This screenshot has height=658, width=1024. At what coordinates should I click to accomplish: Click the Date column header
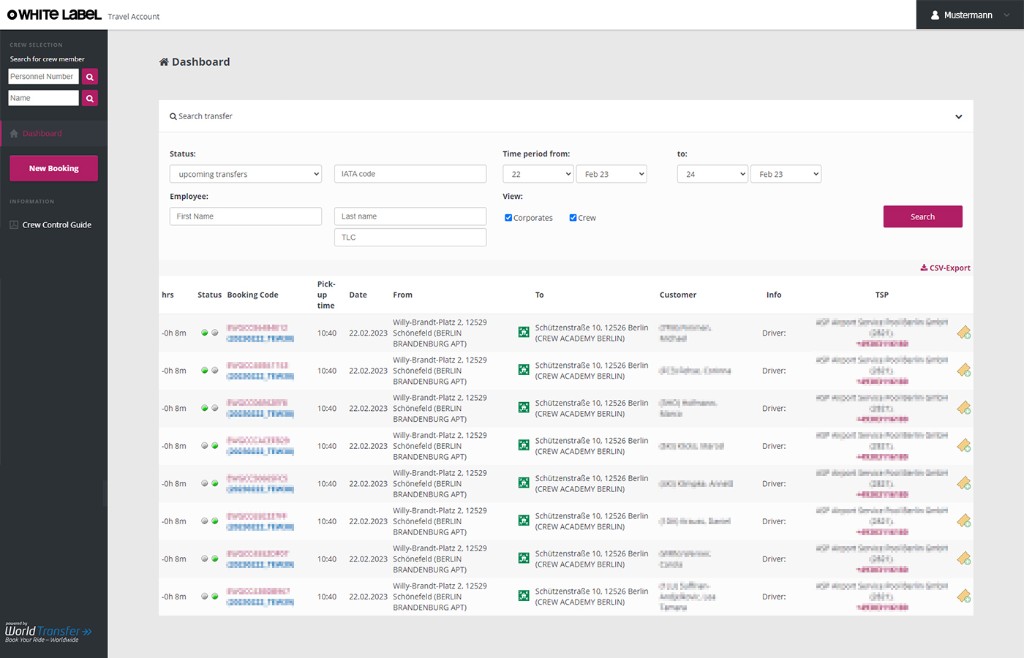(x=358, y=295)
